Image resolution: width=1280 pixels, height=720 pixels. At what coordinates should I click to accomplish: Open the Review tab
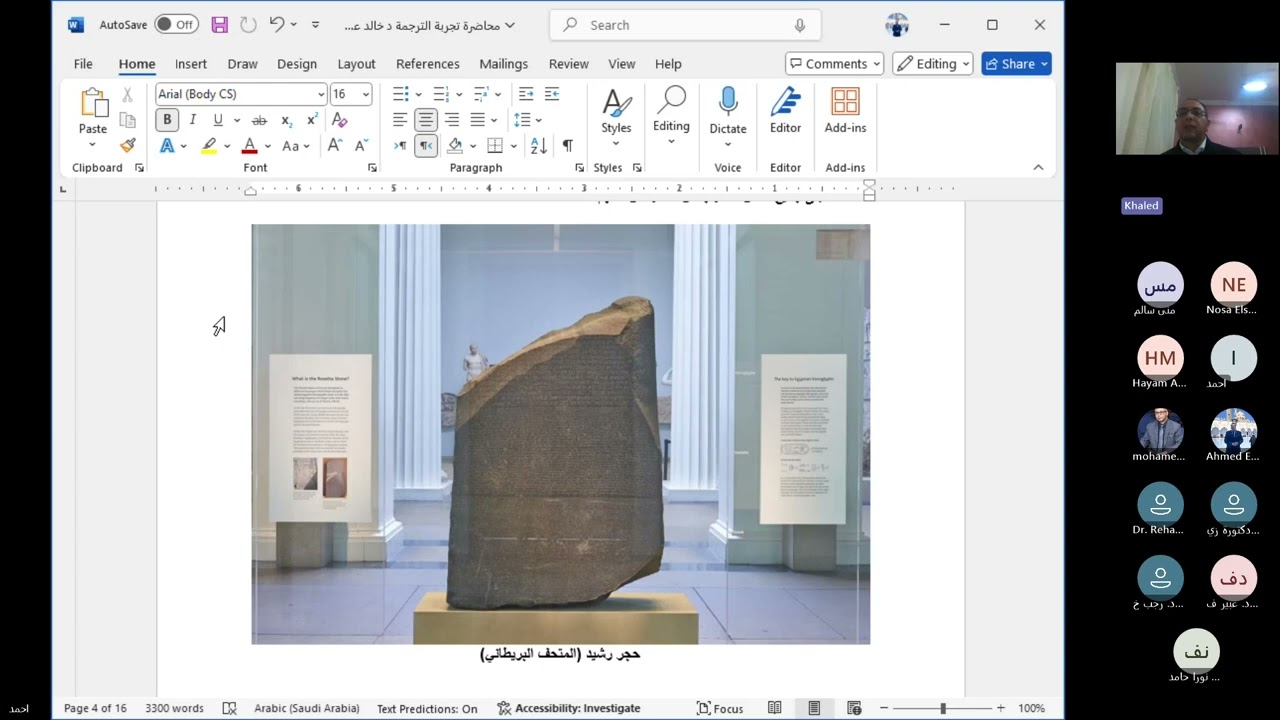pyautogui.click(x=569, y=64)
